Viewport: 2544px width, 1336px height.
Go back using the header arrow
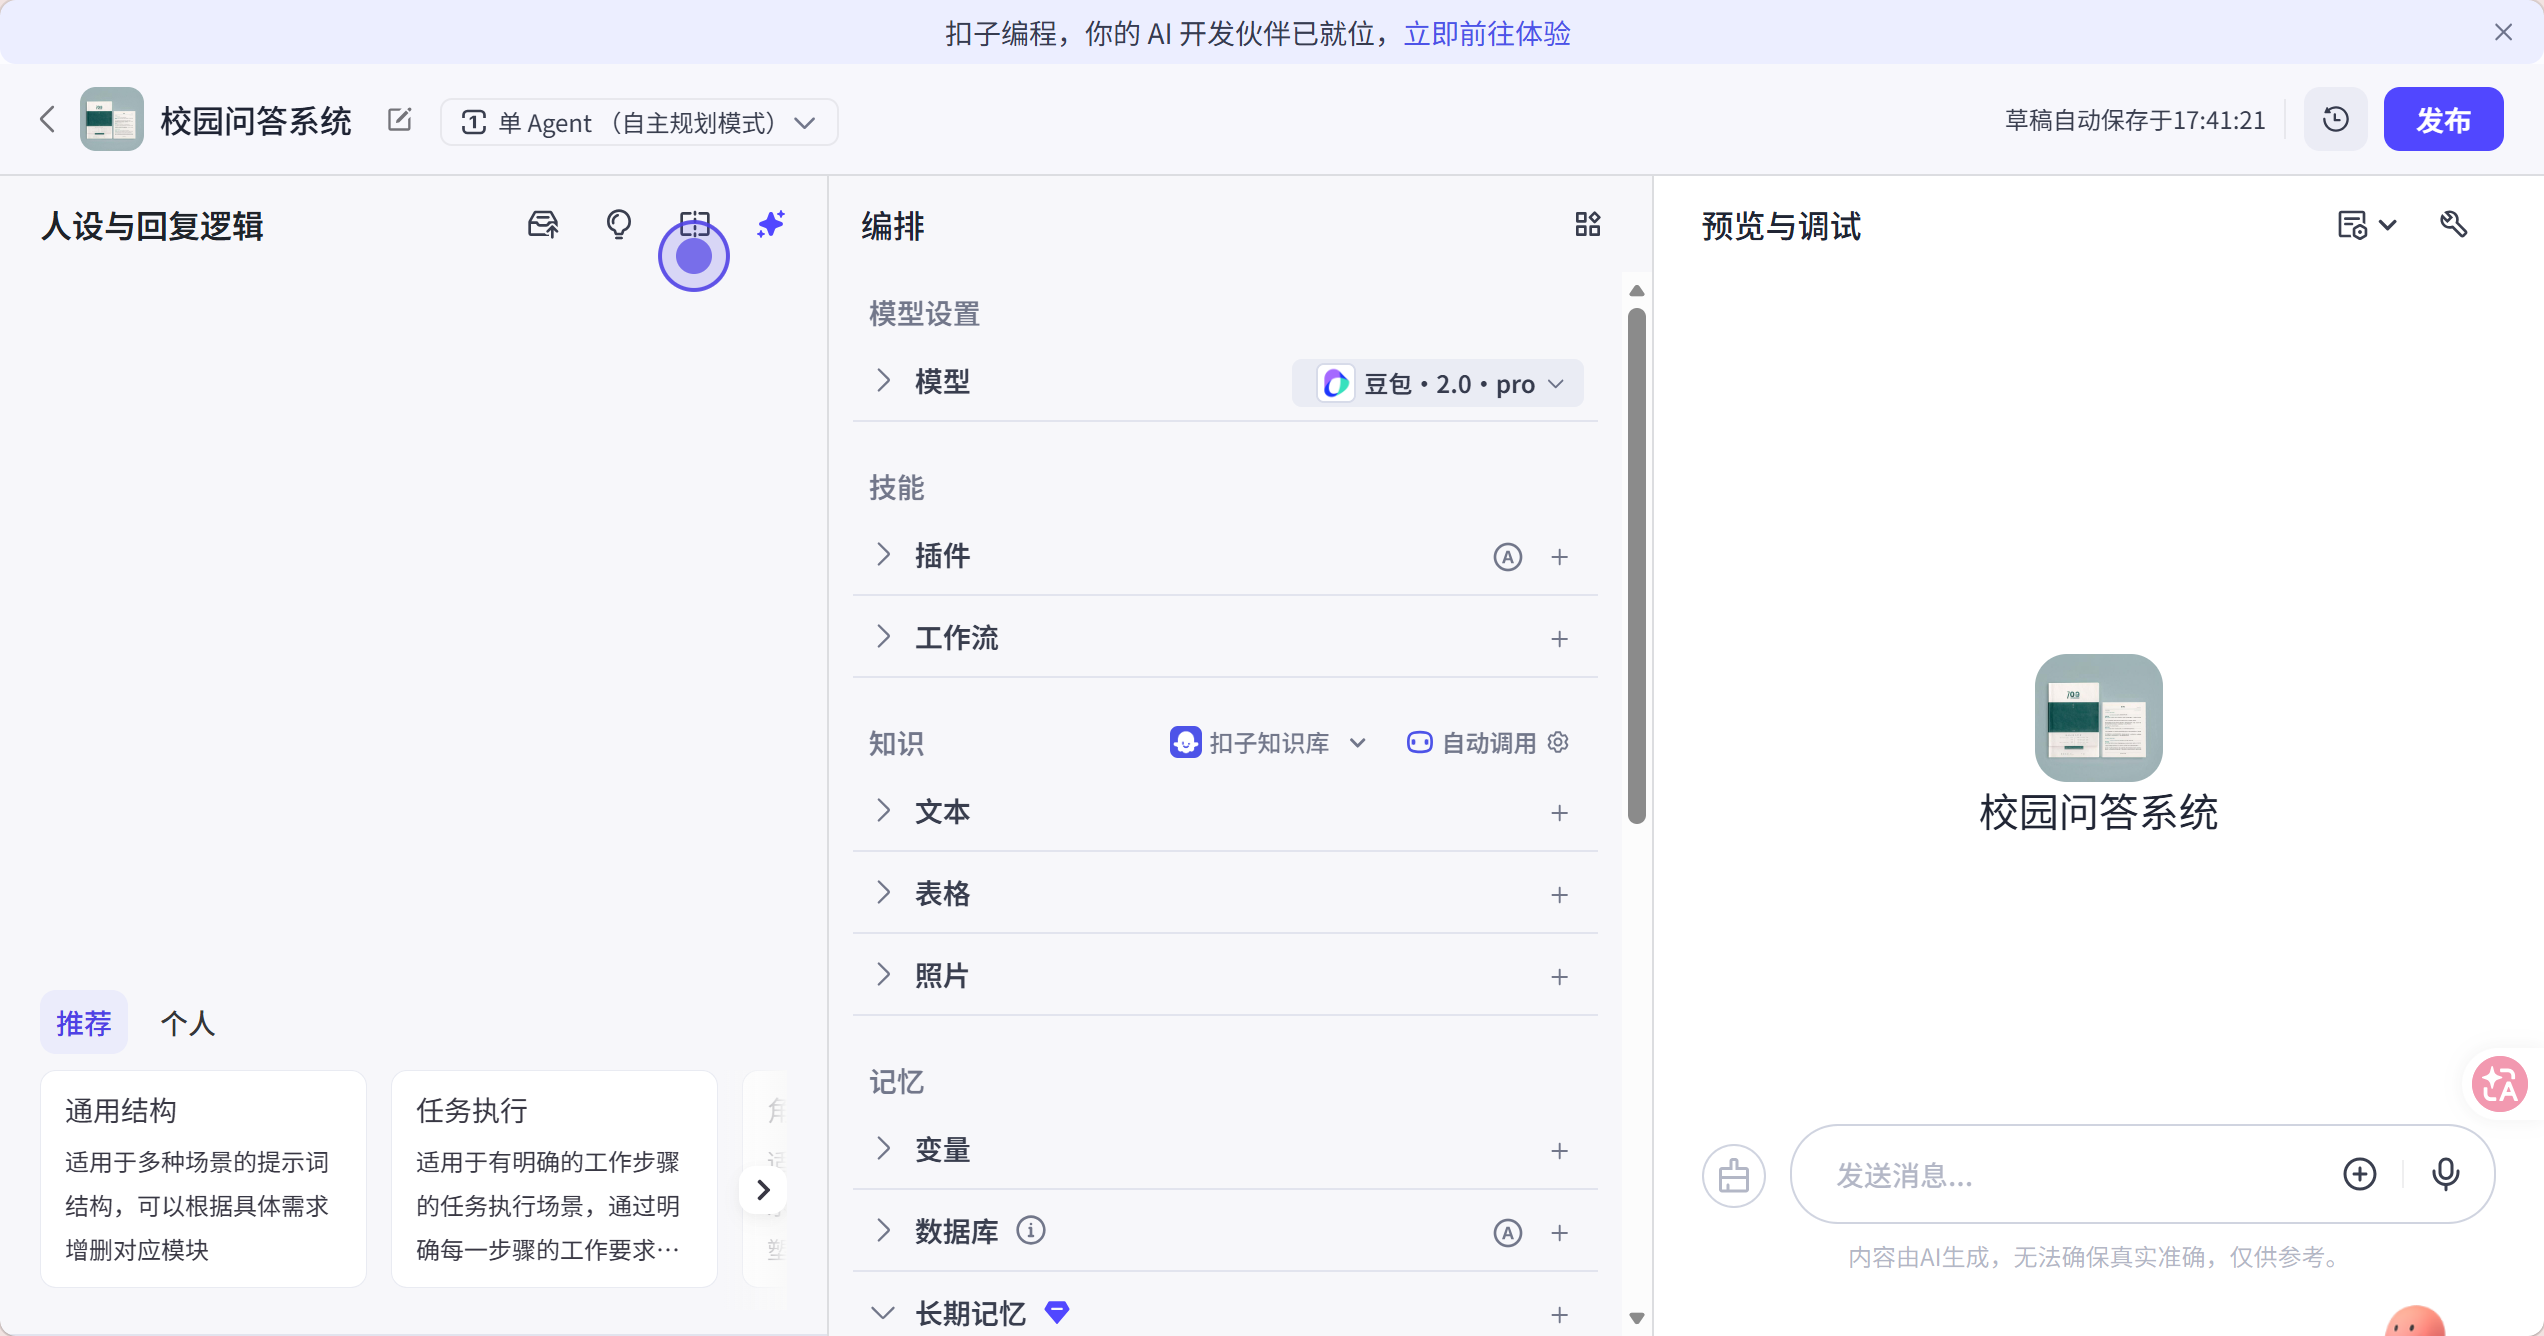47,120
